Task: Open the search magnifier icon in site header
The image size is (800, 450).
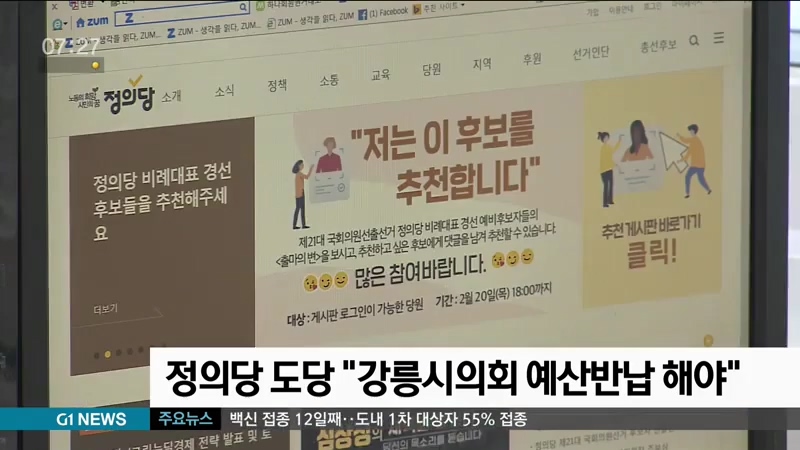Action: coord(692,38)
